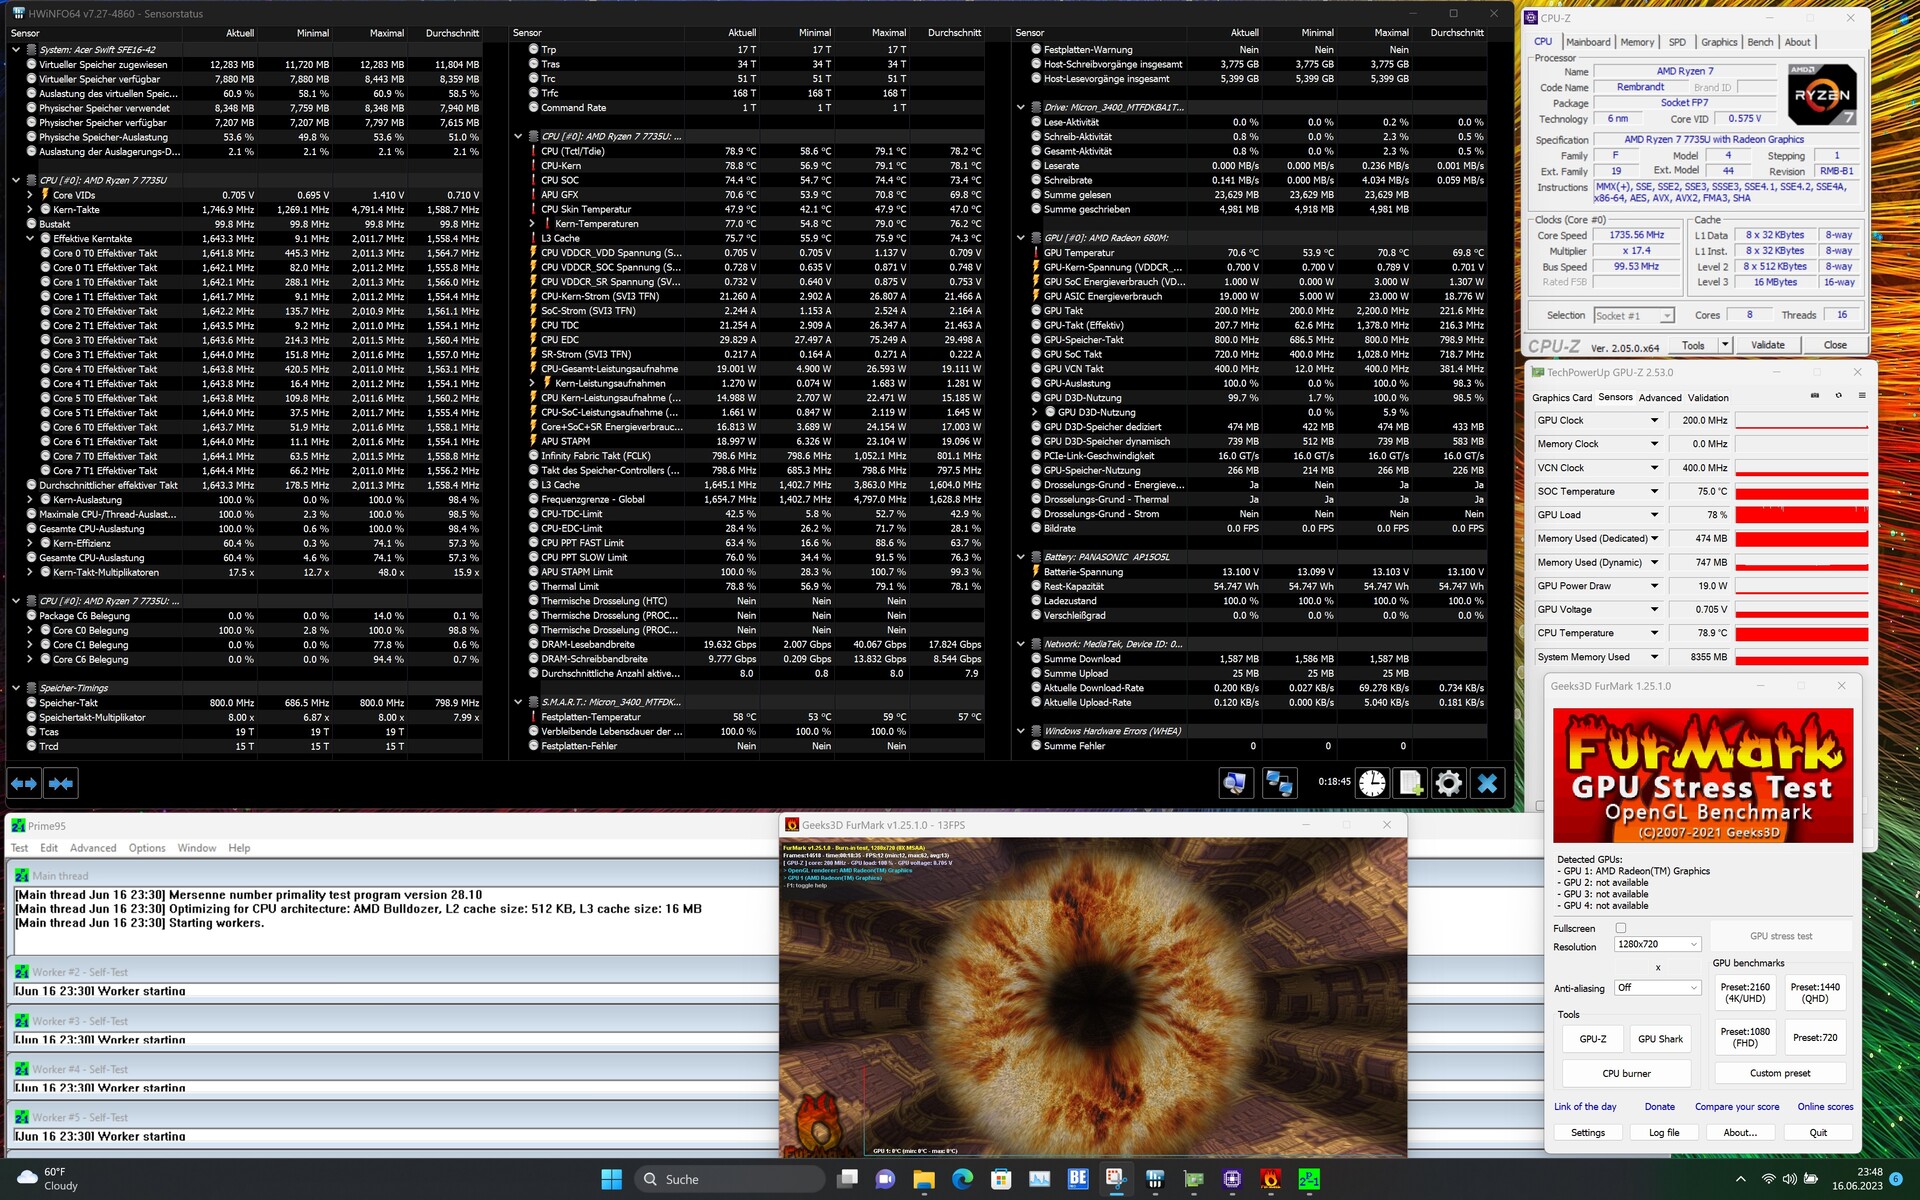Open HWiNFO sensor settings gear
Viewport: 1920px width, 1200px height.
pyautogui.click(x=1448, y=783)
